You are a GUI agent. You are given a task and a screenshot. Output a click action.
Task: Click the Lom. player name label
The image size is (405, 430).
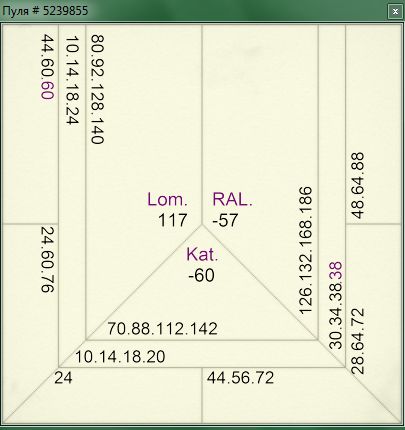coord(168,199)
